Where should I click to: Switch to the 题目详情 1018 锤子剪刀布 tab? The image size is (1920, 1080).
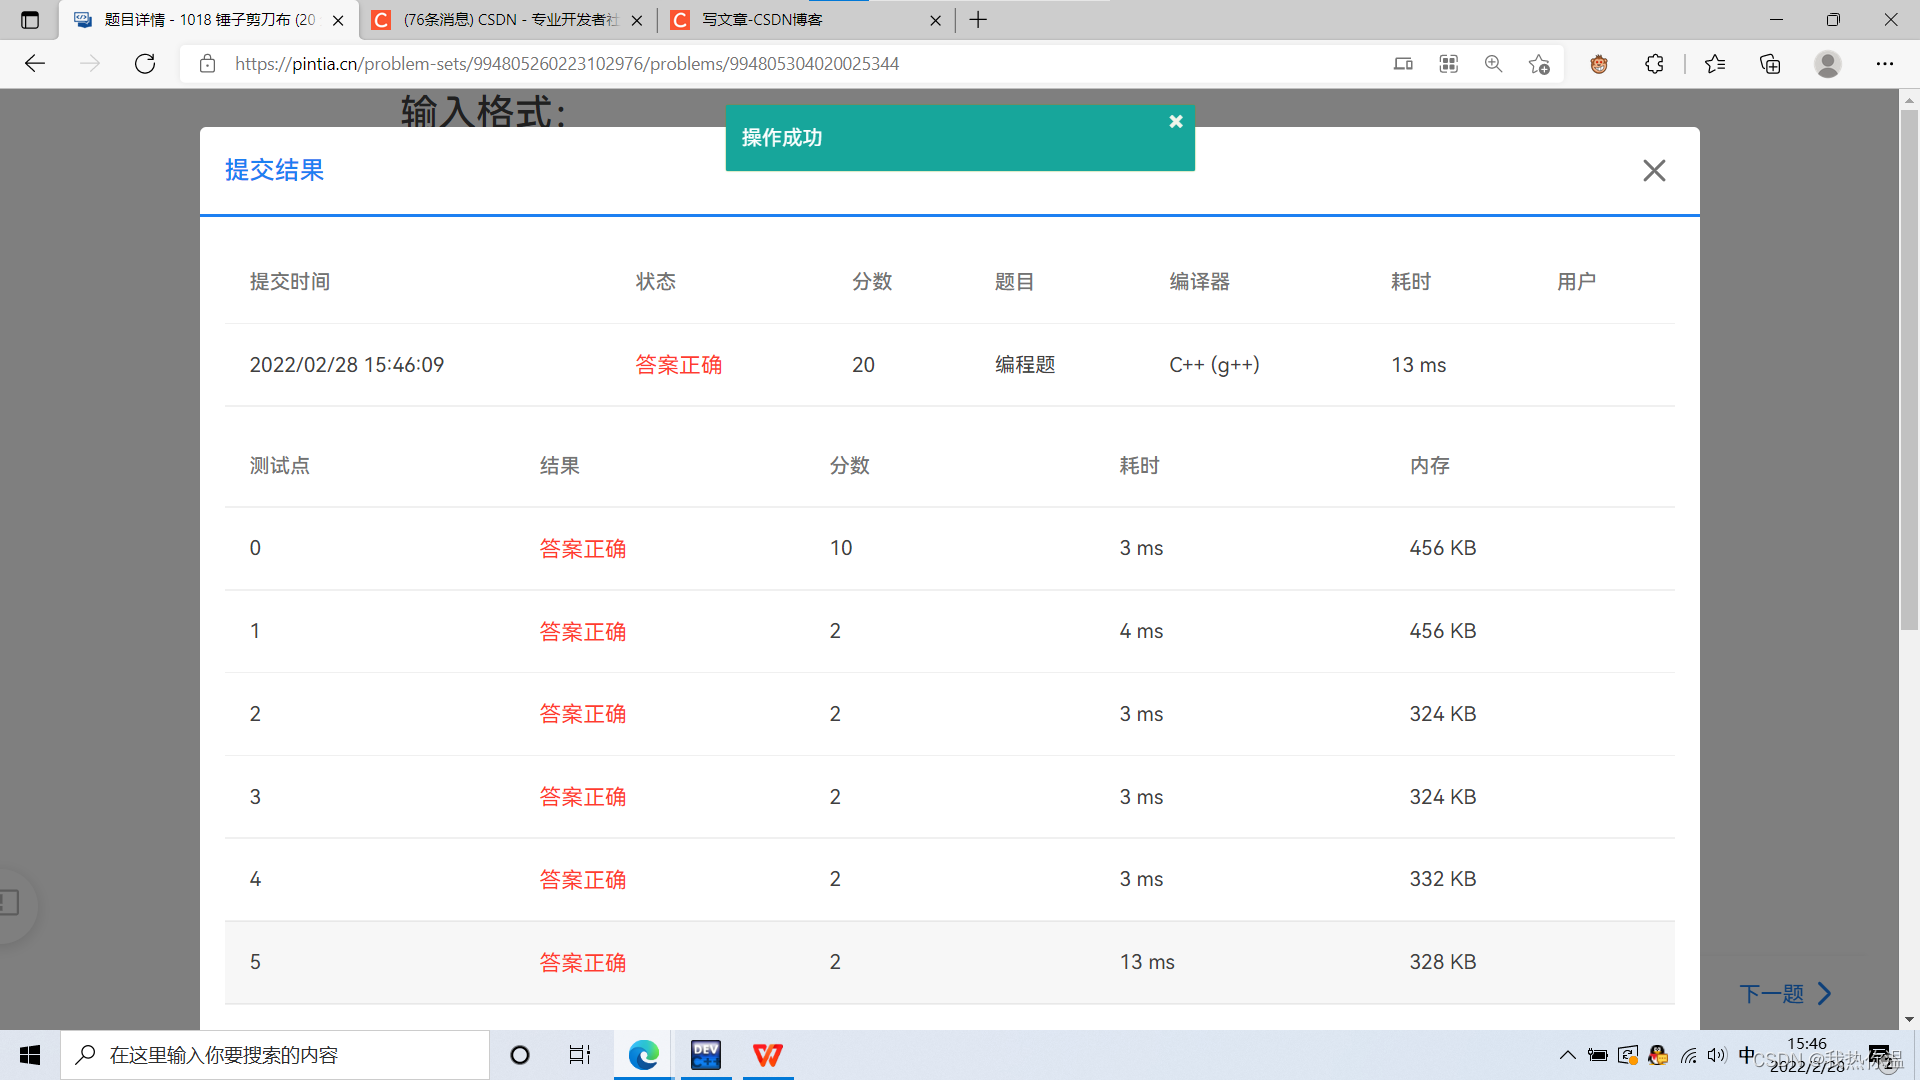click(200, 19)
